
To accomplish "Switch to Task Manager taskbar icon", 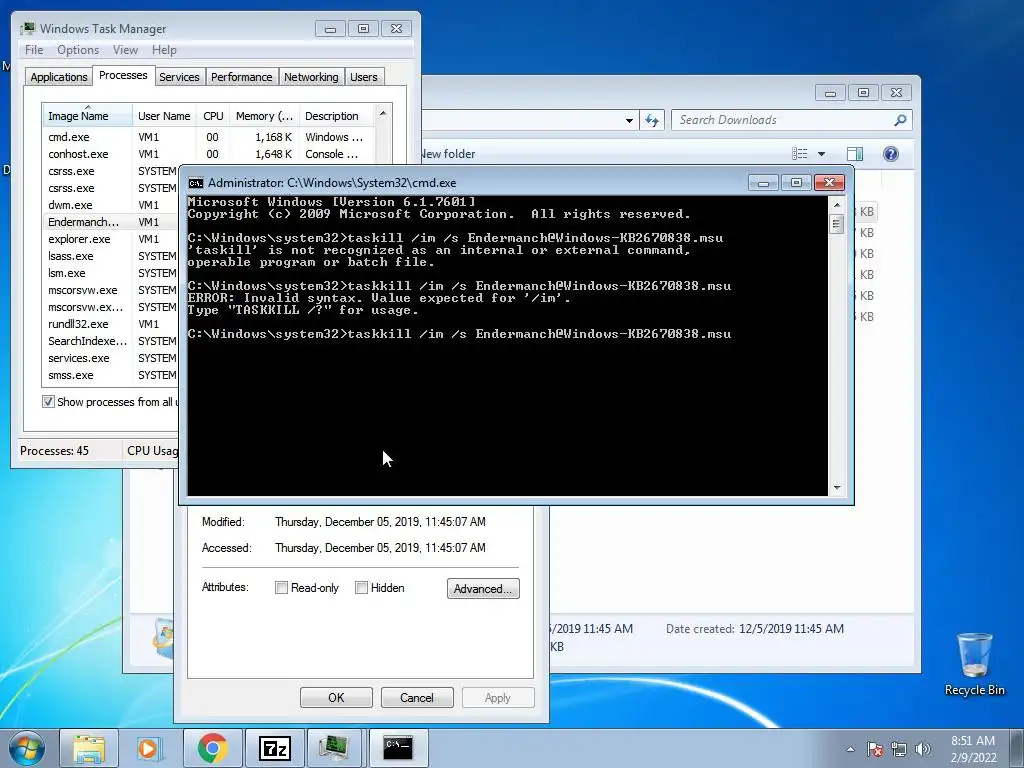I will click(335, 748).
